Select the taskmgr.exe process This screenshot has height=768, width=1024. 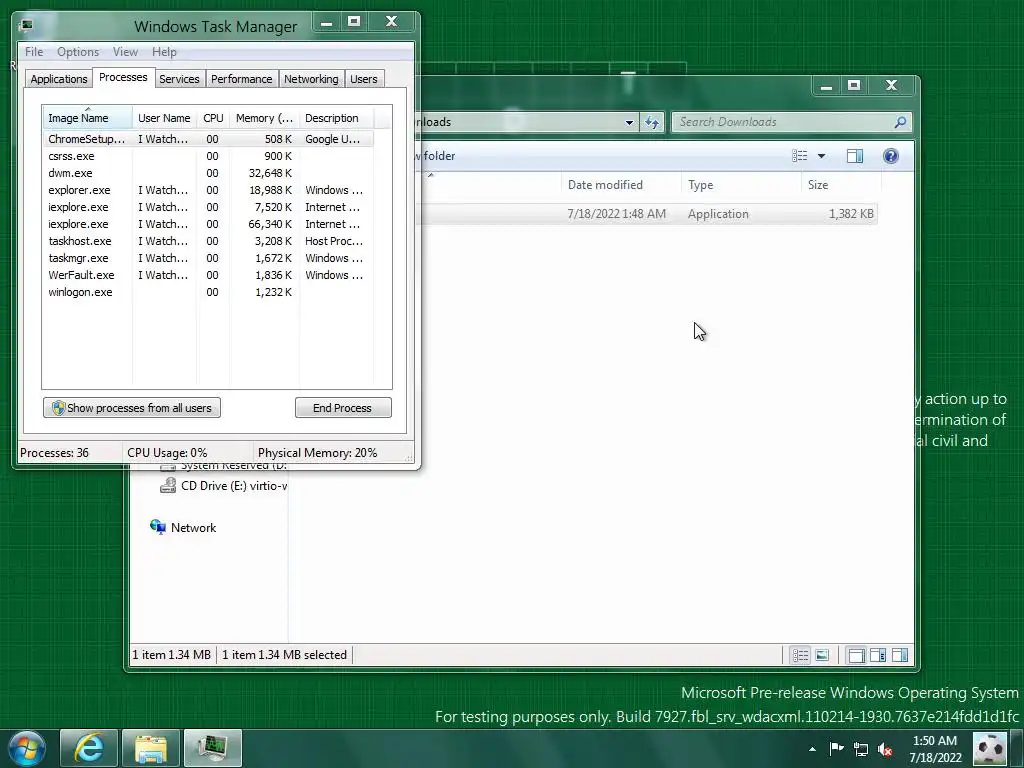[208, 258]
